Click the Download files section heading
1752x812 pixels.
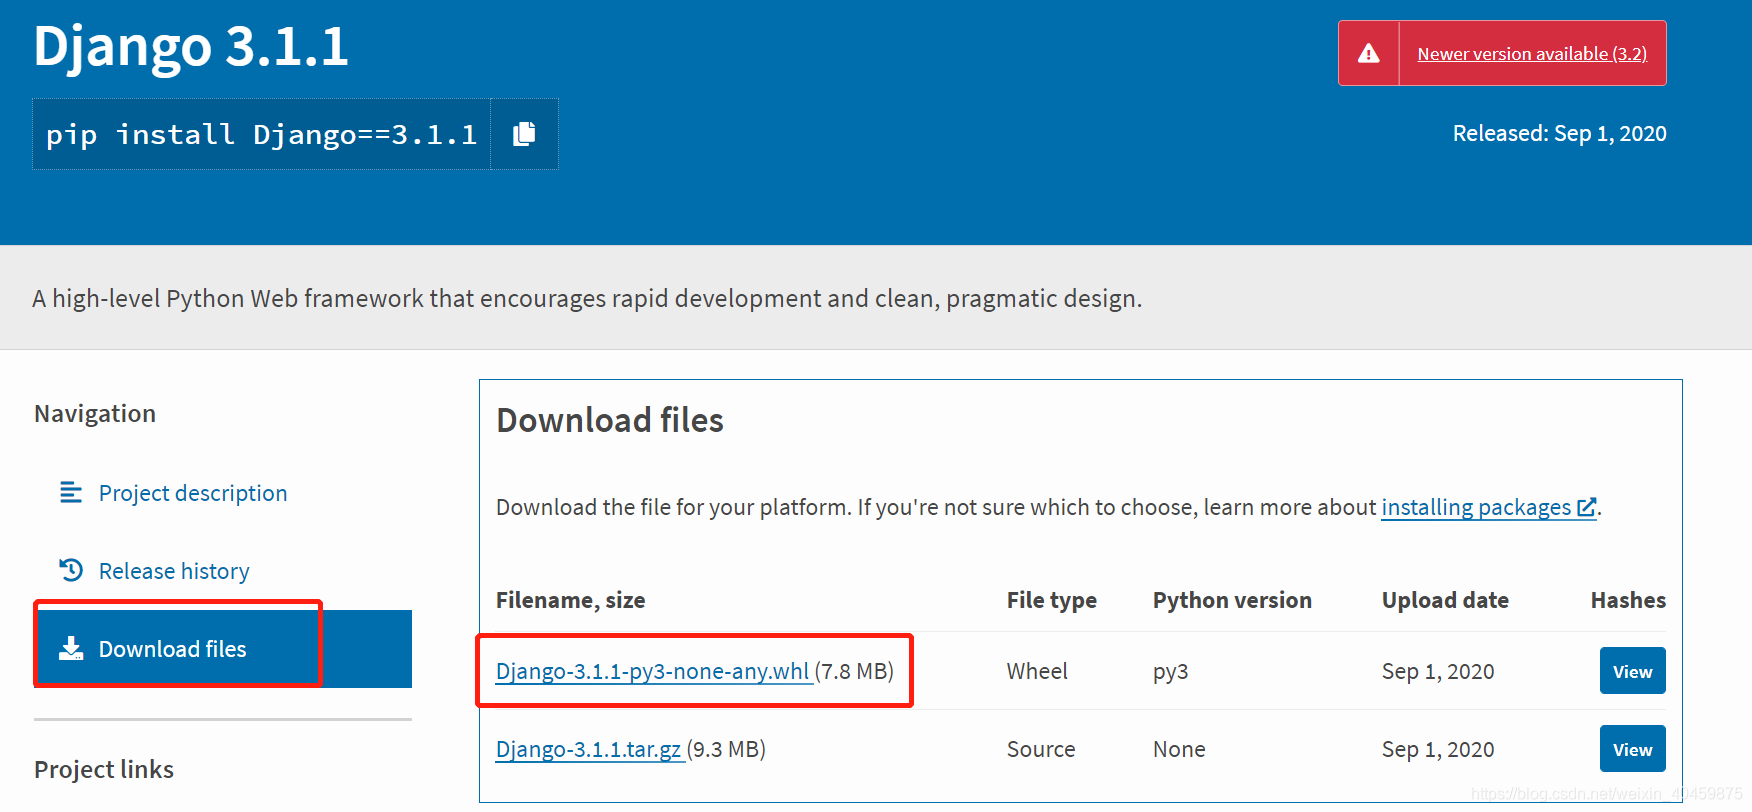610,420
